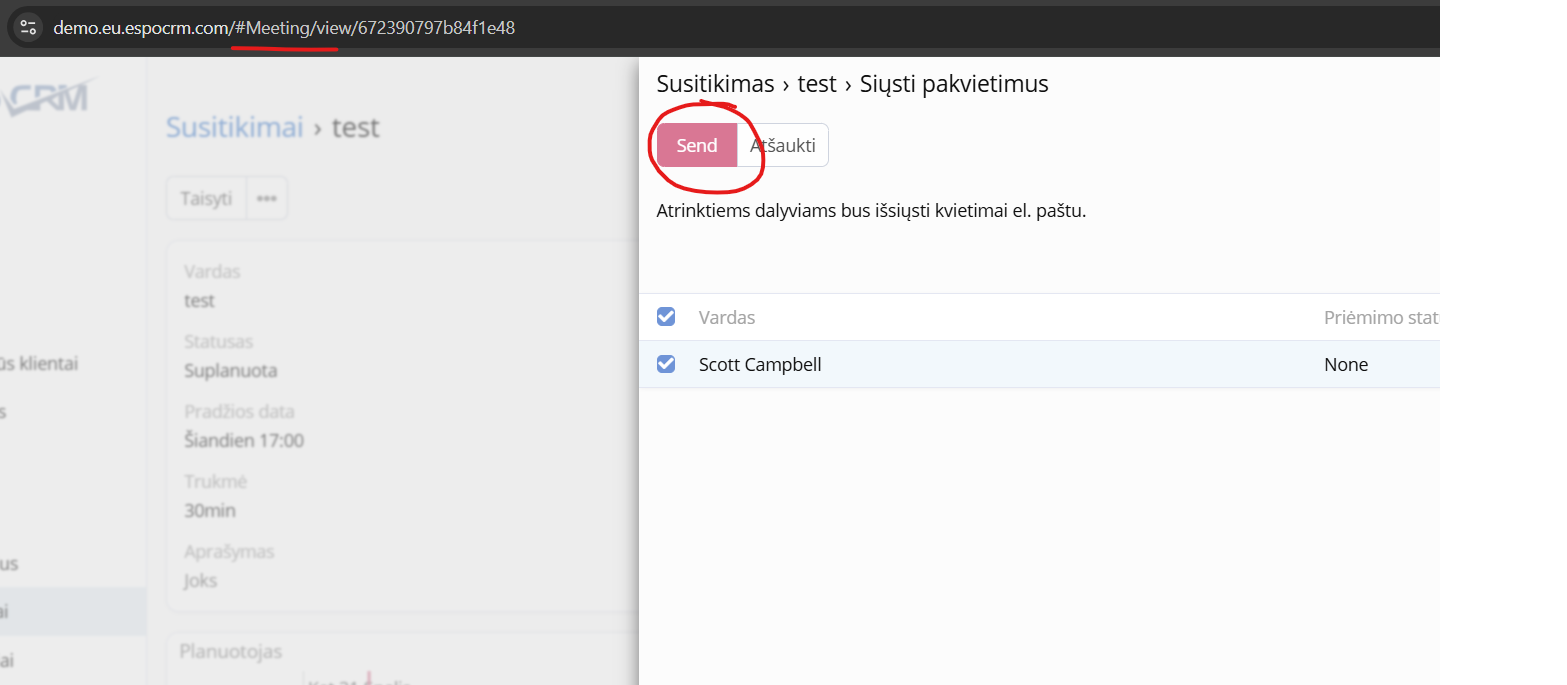The width and height of the screenshot is (1567, 685).
Task: Select the Scott Campbell attendee name
Action: point(760,365)
